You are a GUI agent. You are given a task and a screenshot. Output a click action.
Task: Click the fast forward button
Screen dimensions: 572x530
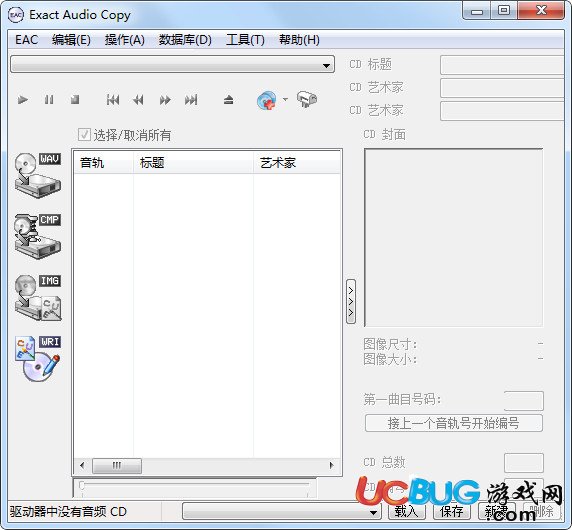pyautogui.click(x=165, y=100)
